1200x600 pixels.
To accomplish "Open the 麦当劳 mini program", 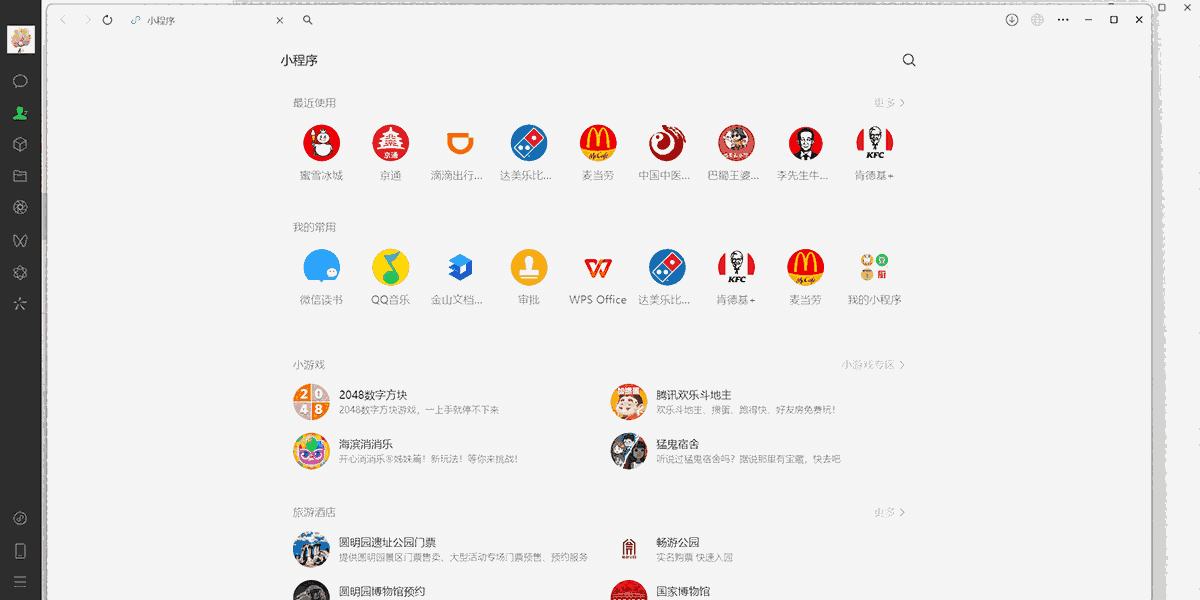I will 597,142.
